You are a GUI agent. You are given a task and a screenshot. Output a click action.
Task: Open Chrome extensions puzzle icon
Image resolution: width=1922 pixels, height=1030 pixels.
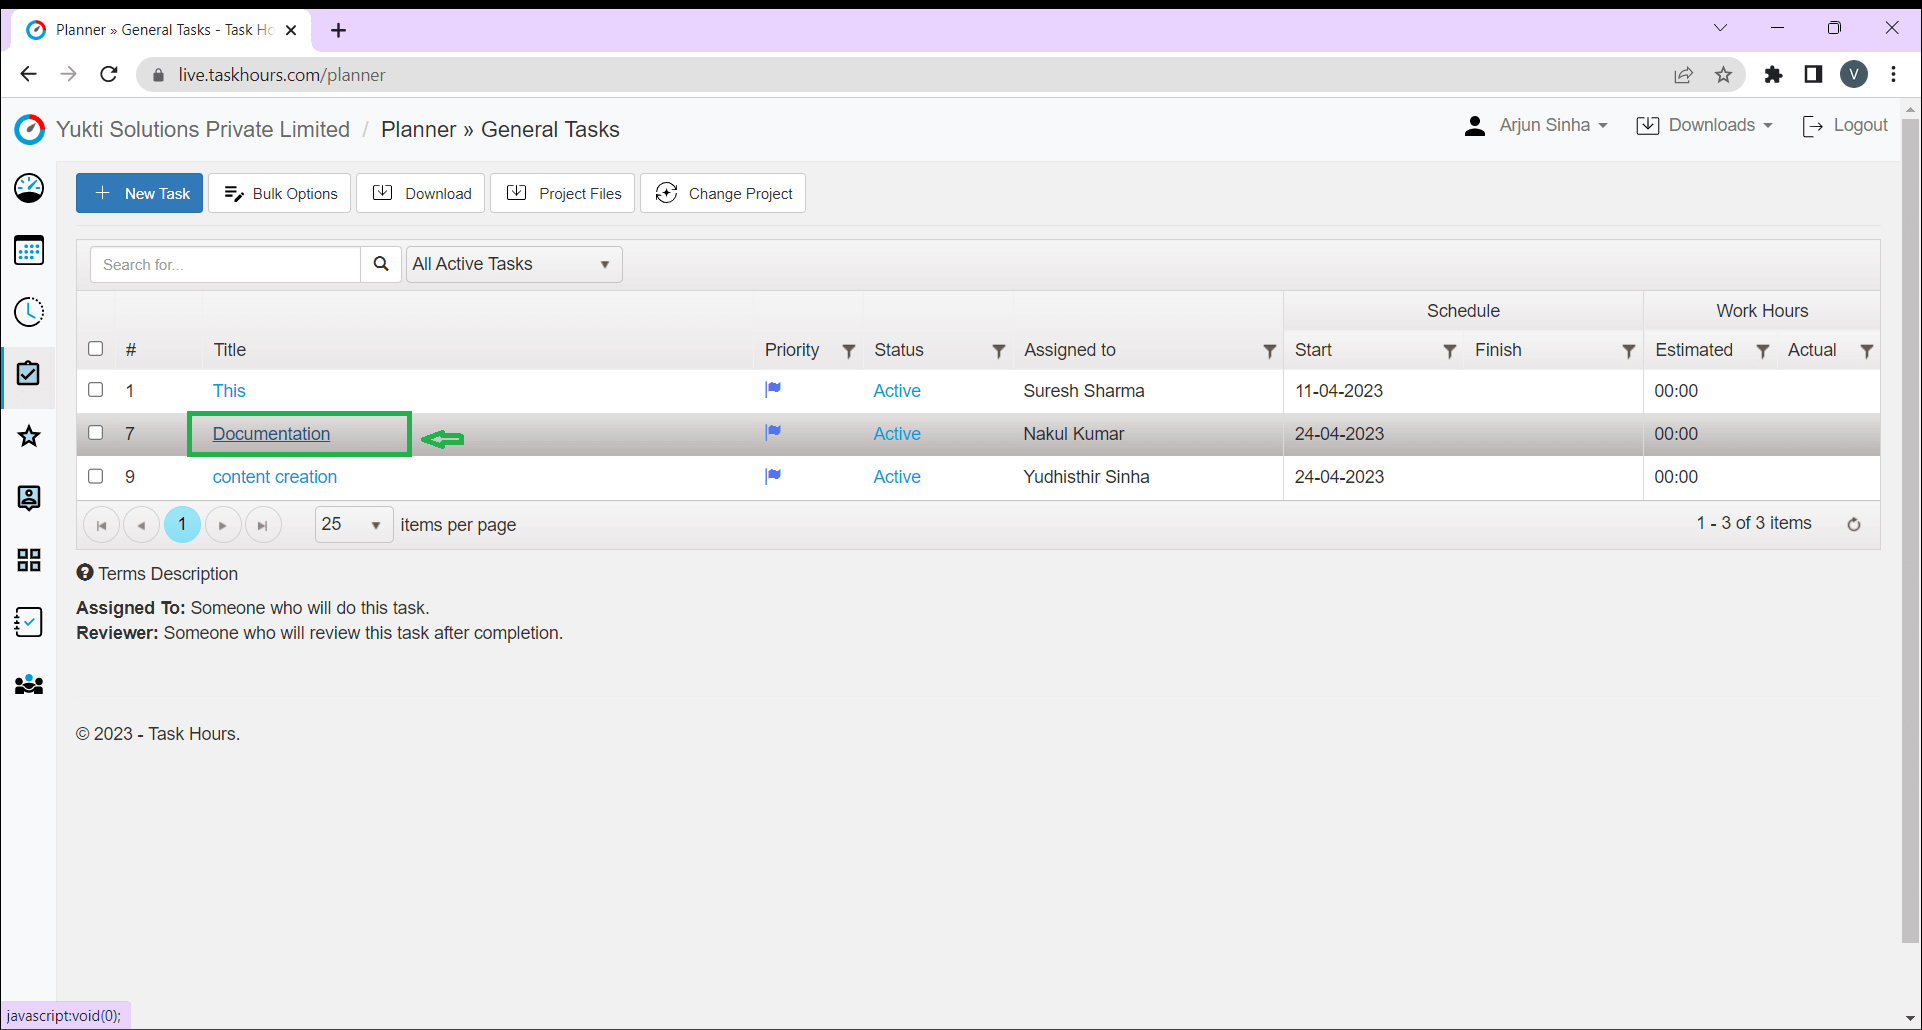point(1773,75)
